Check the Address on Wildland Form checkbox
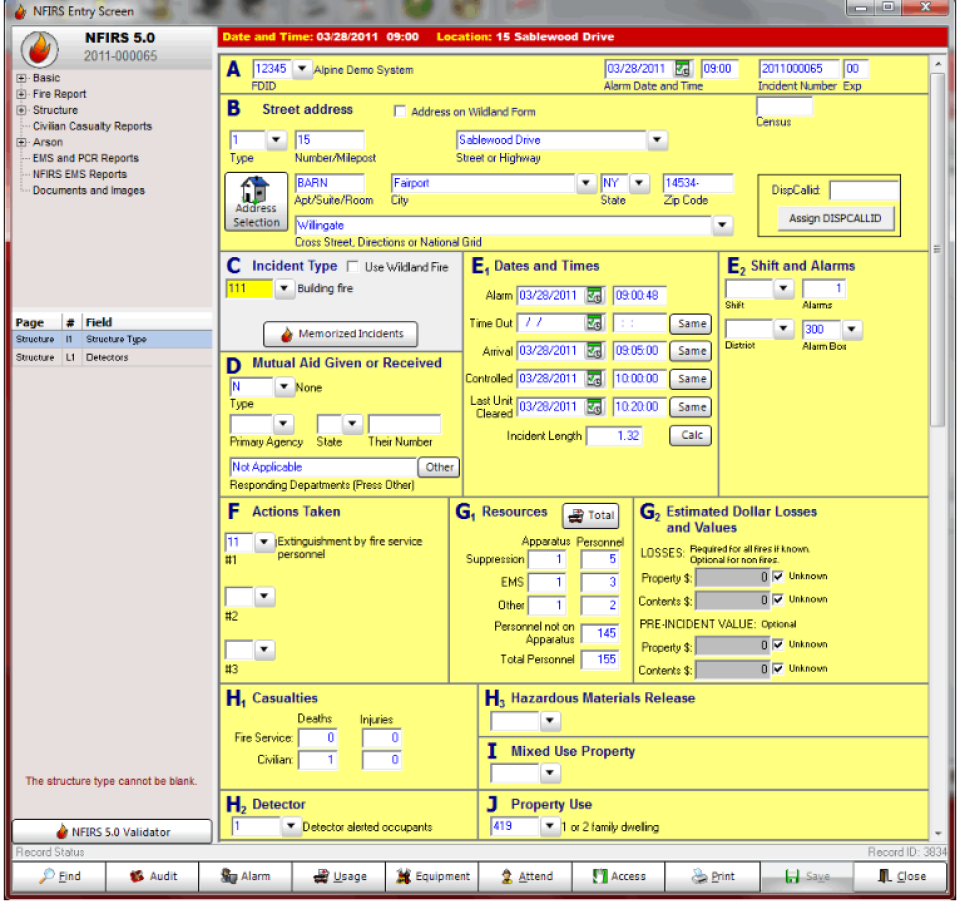The width and height of the screenshot is (960, 904). pos(400,111)
